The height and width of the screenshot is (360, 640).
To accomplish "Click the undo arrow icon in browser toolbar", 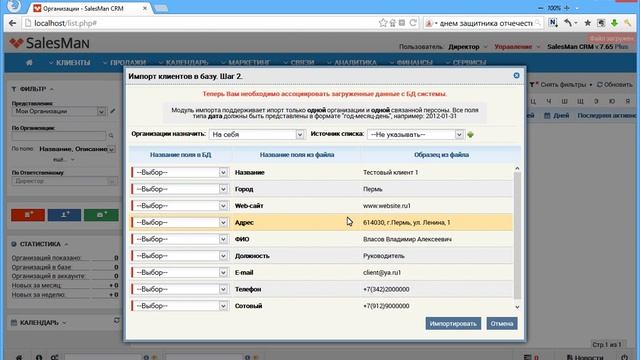I will click(x=568, y=23).
